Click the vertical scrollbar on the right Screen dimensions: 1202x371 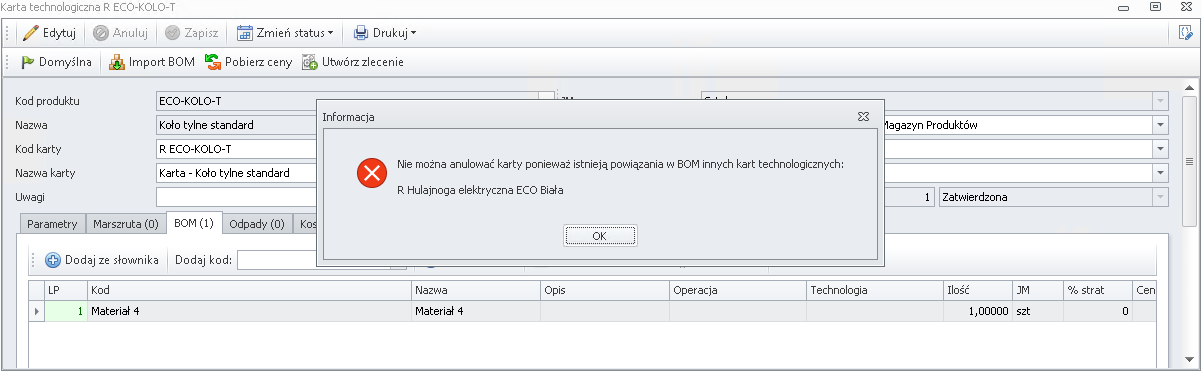[1190, 161]
